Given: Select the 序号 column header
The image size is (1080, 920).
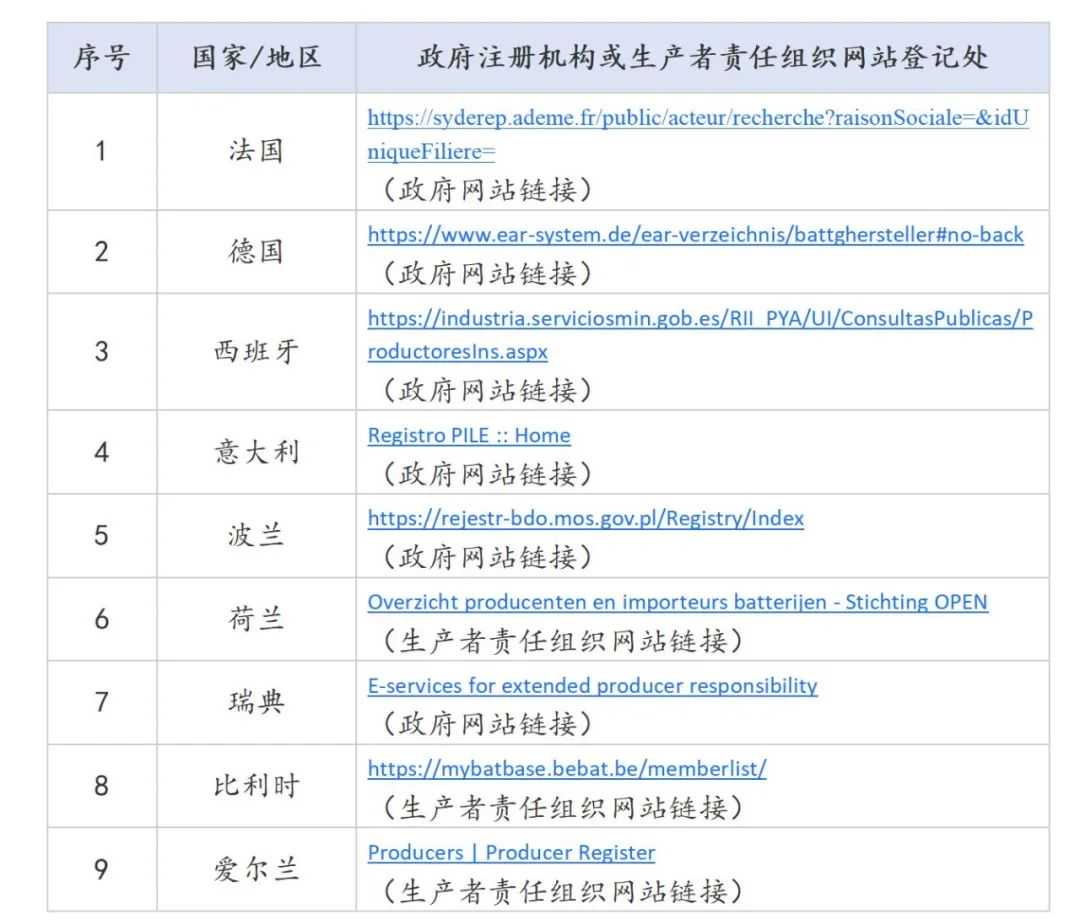Looking at the screenshot, I should 102,58.
